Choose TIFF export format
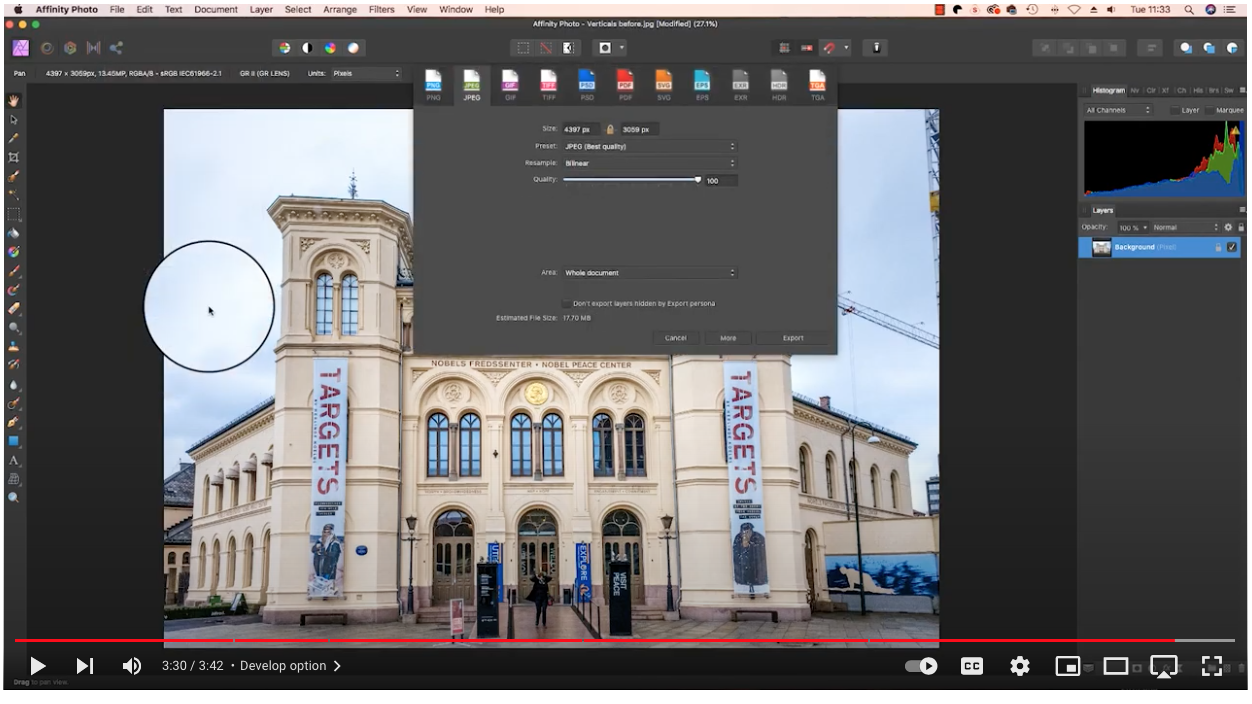The width and height of the screenshot is (1252, 704). pyautogui.click(x=549, y=85)
